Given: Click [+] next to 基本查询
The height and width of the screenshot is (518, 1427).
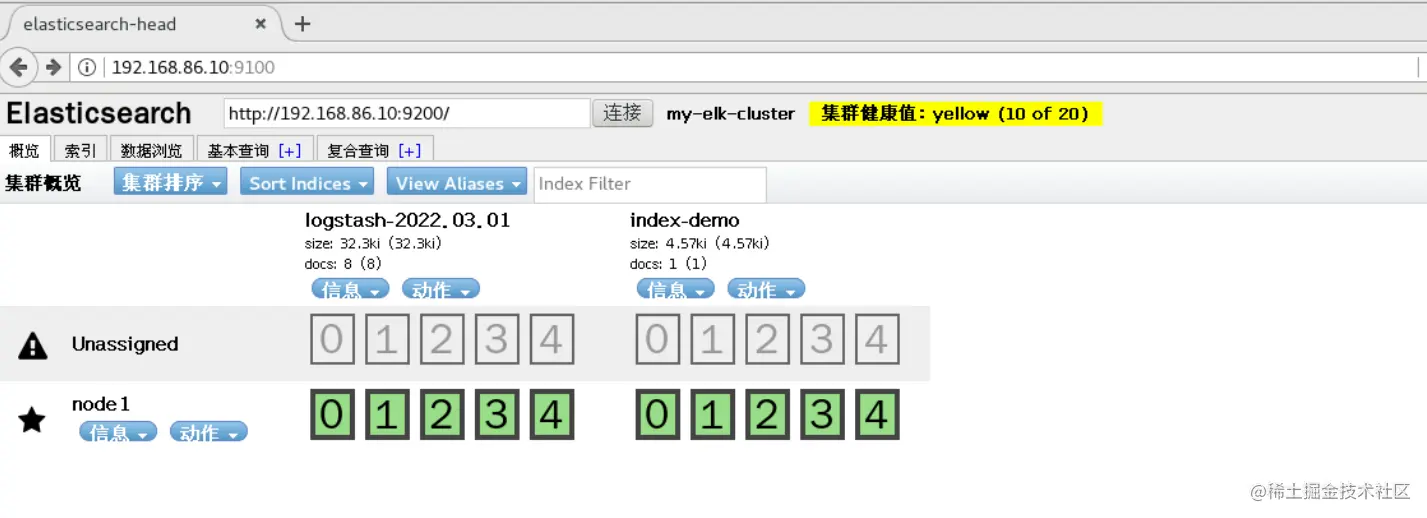Looking at the screenshot, I should (290, 151).
